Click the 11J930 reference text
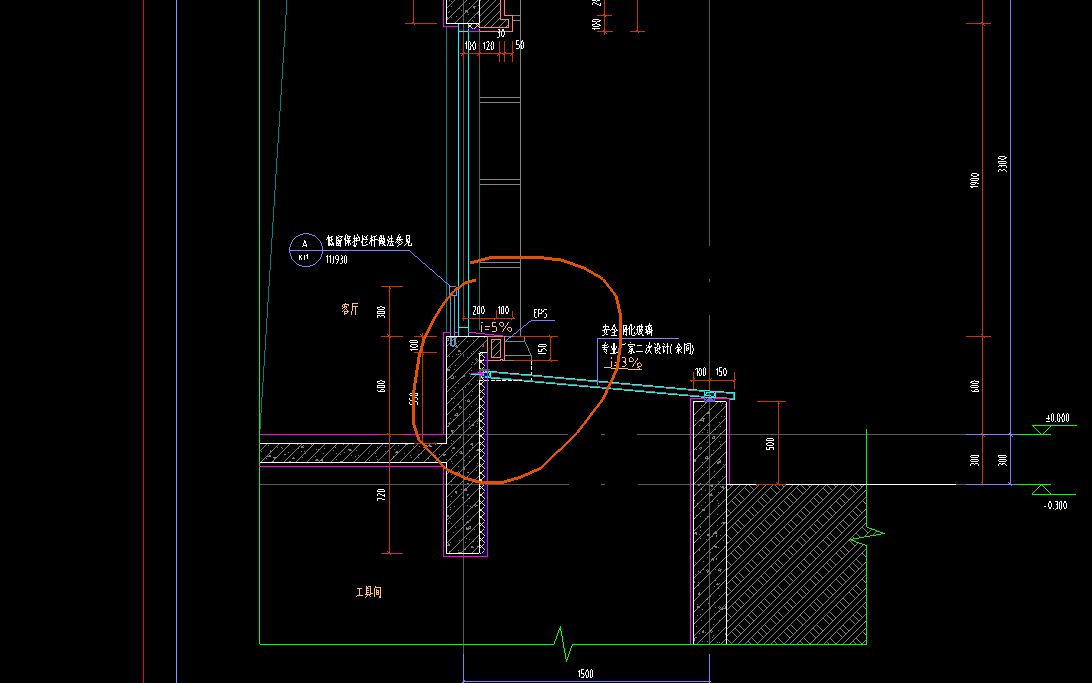This screenshot has height=683, width=1092. 336,260
